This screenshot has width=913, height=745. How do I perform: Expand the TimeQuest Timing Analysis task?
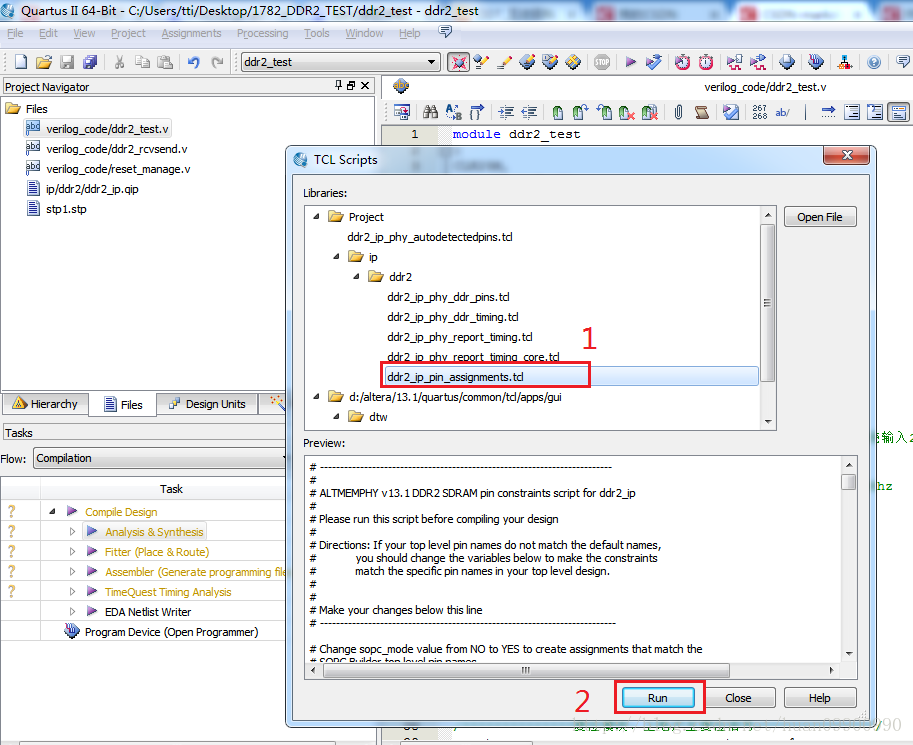[72, 591]
